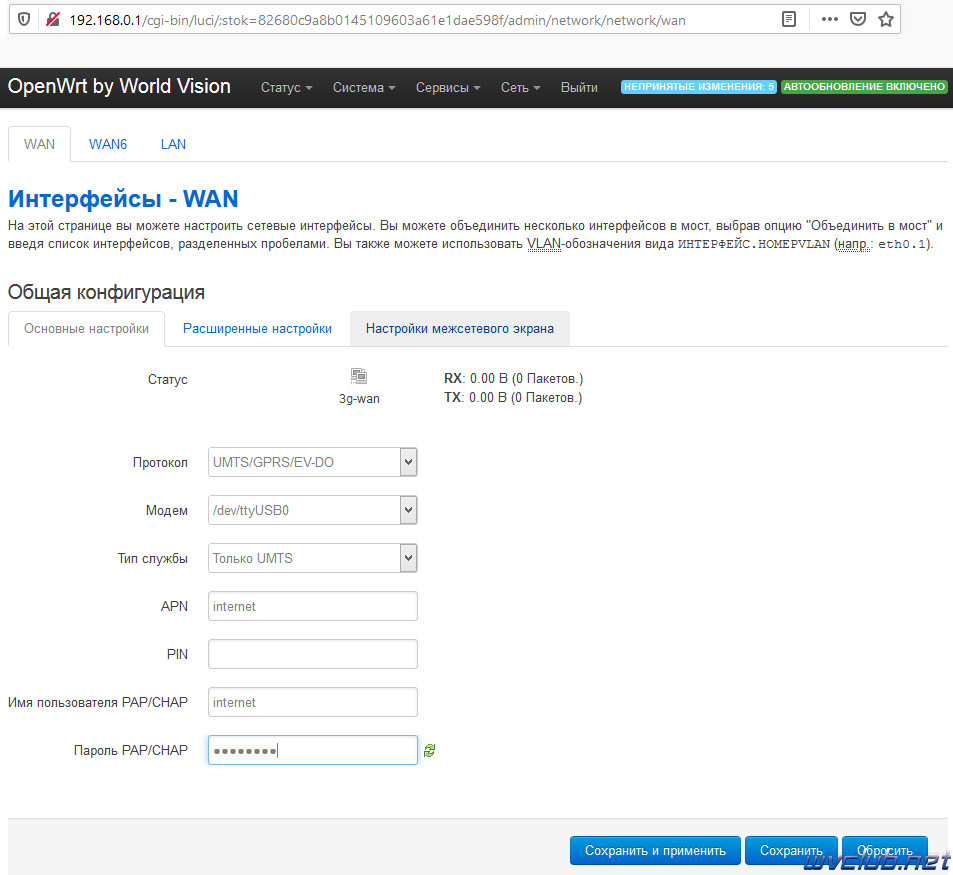This screenshot has height=875, width=953.
Task: Click the browser address bar URL
Action: click(x=377, y=20)
